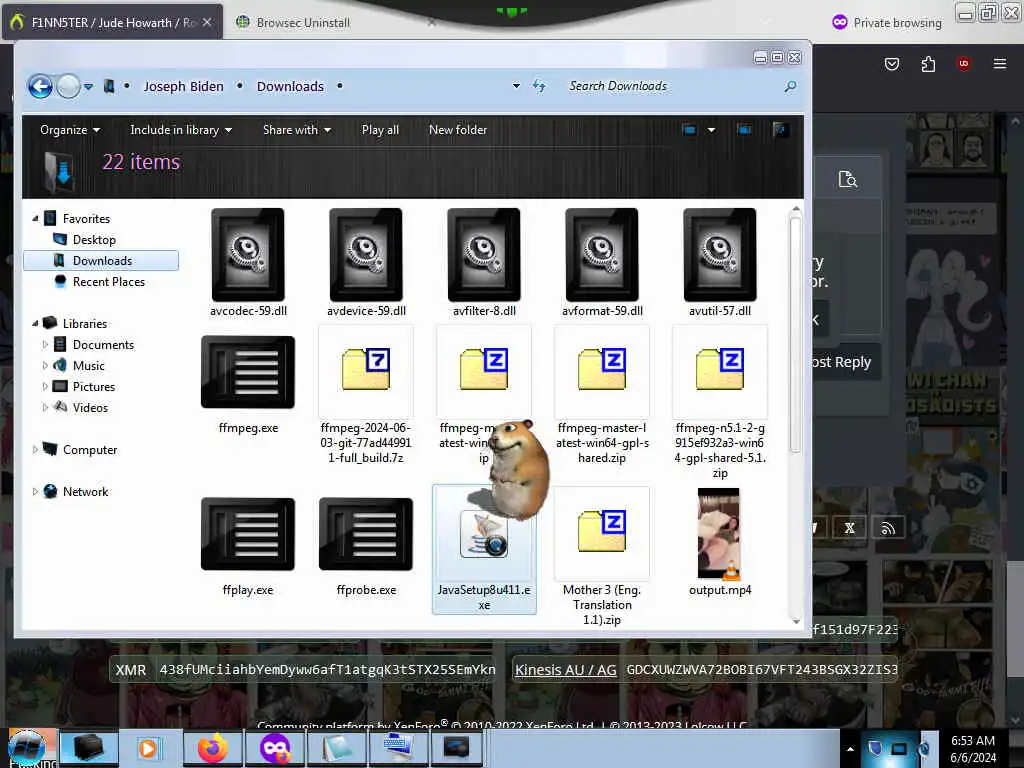Click Joseph Biden in address breadcrumb

coord(184,86)
